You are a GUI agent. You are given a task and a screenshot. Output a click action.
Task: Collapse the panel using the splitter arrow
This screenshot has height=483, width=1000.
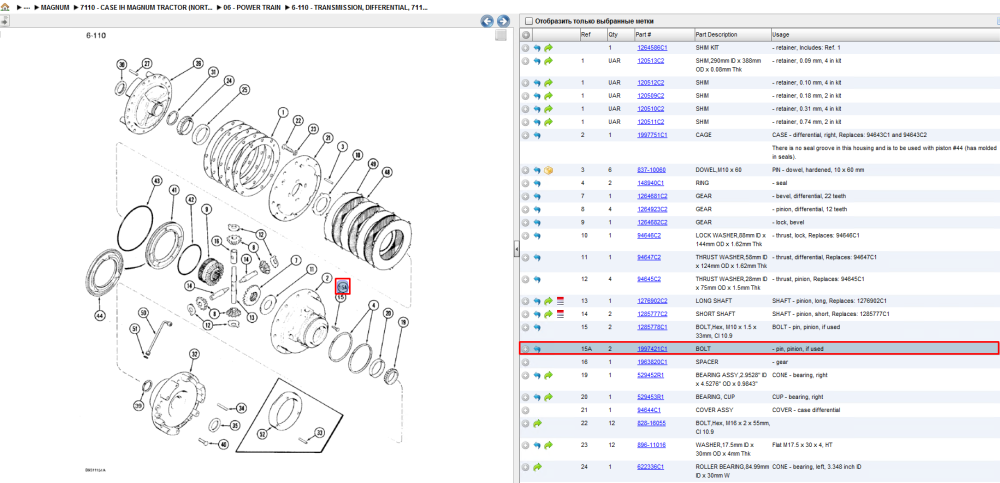[x=516, y=249]
